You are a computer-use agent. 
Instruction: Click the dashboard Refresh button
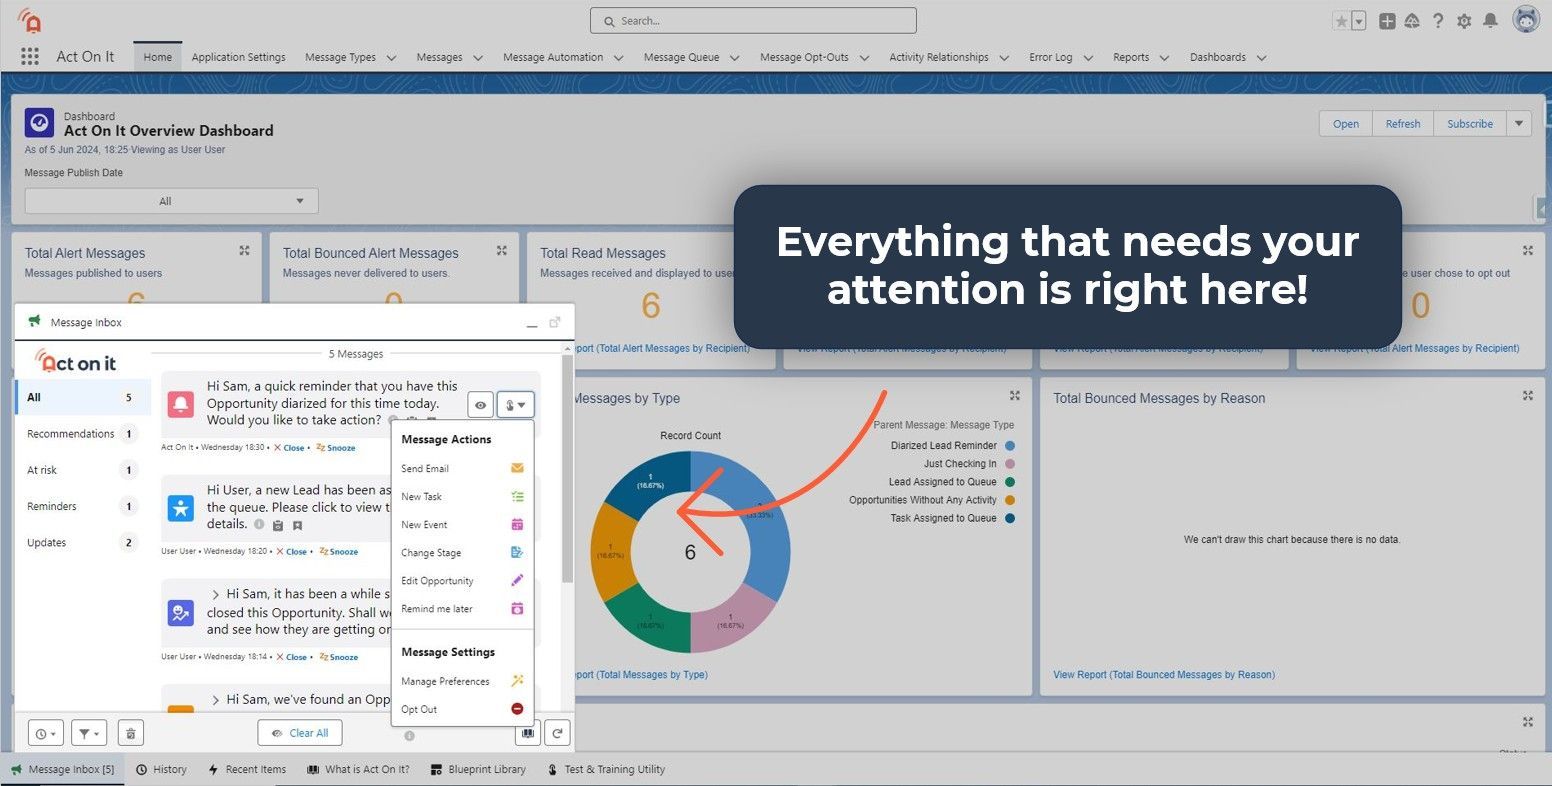[x=1403, y=124]
